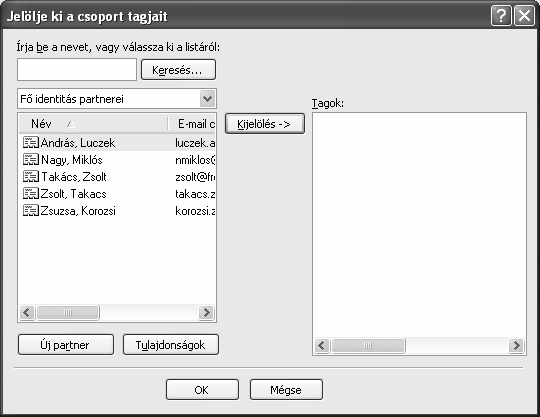Click the contact card icon beside Zsuzsa, Korozsi

pos(31,210)
